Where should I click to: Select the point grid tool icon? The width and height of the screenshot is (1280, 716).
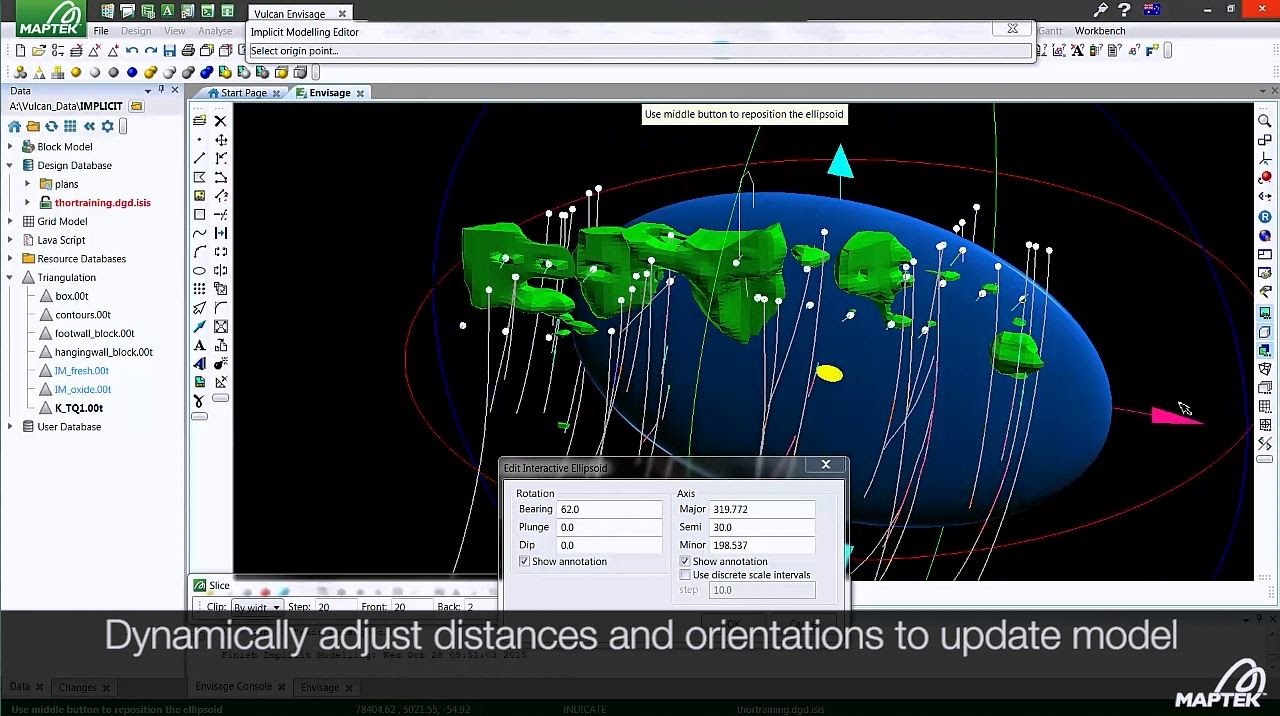coord(200,289)
